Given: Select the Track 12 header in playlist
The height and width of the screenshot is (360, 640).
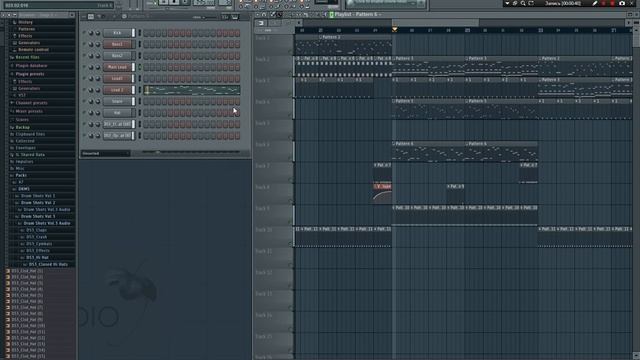Looking at the screenshot, I should tap(273, 279).
